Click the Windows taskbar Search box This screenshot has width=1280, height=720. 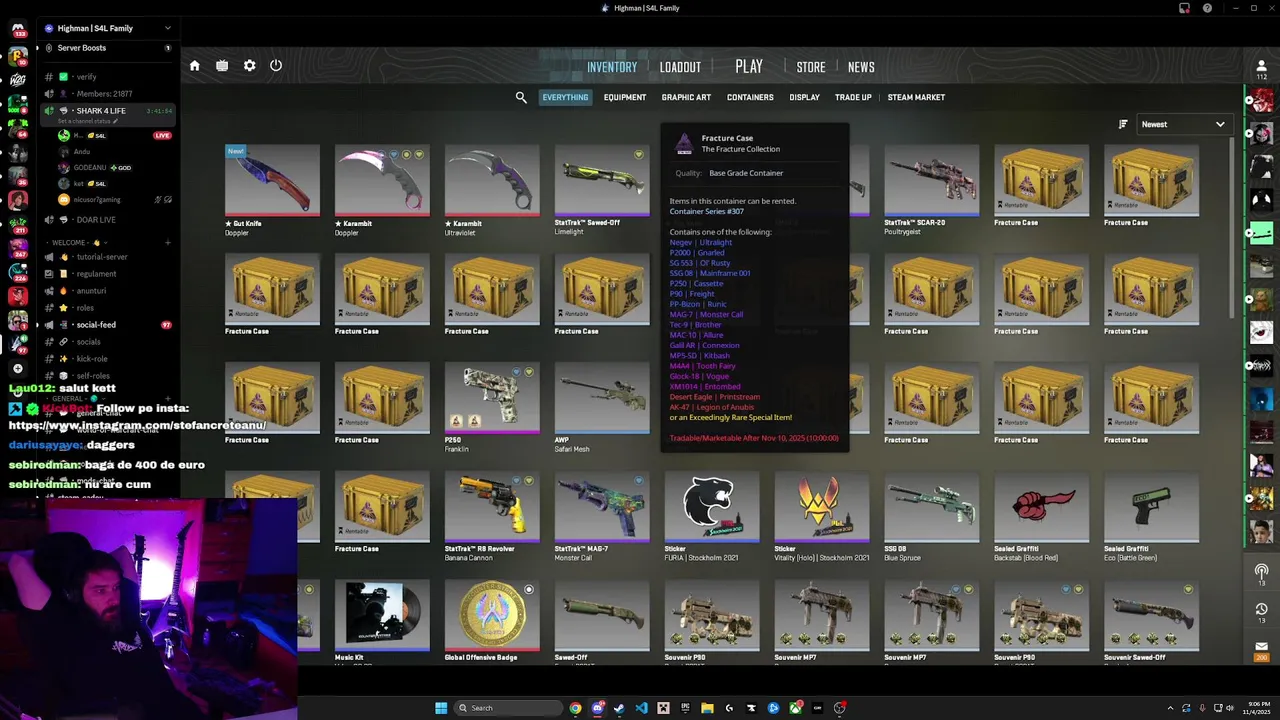point(507,708)
